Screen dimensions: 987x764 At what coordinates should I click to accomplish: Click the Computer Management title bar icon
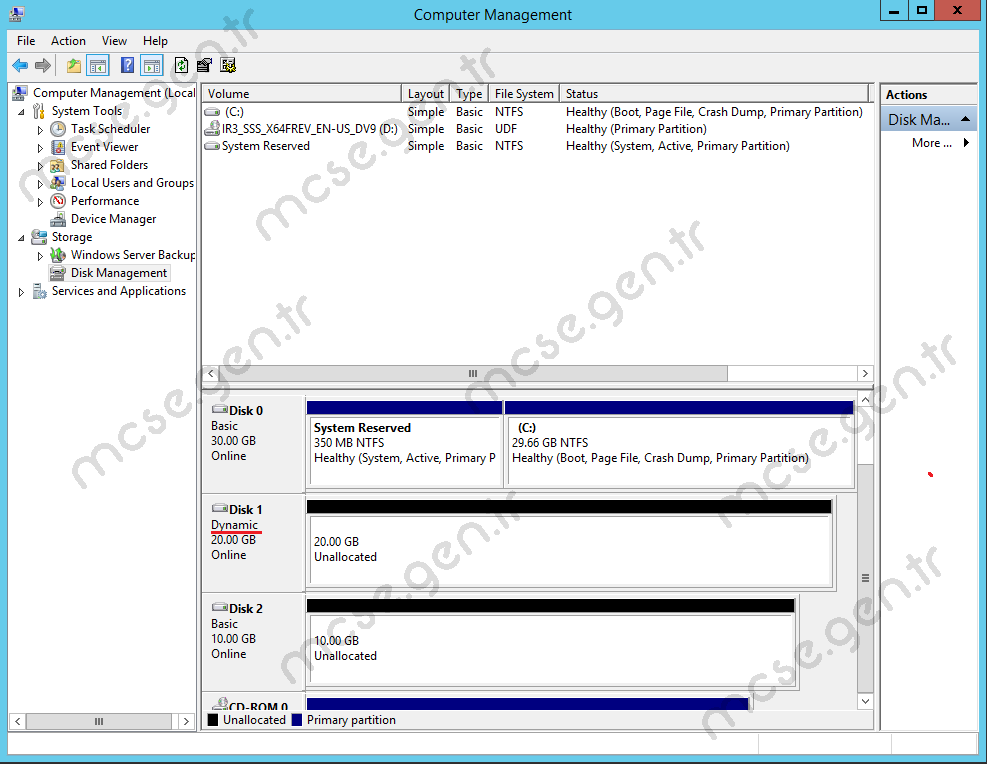click(18, 14)
